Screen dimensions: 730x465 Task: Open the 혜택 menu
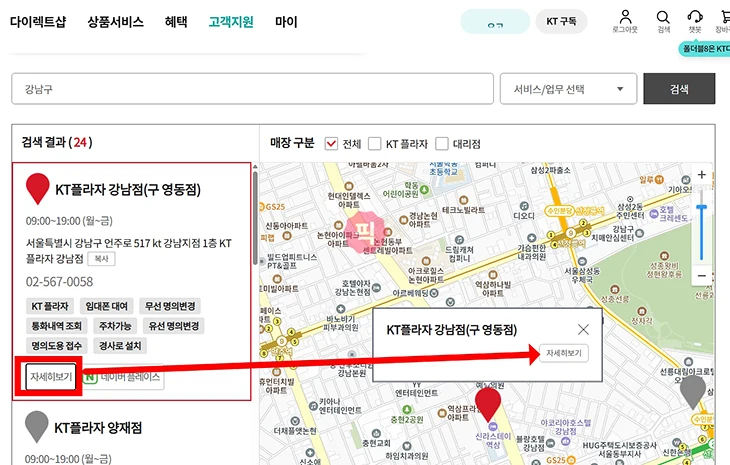[x=176, y=22]
